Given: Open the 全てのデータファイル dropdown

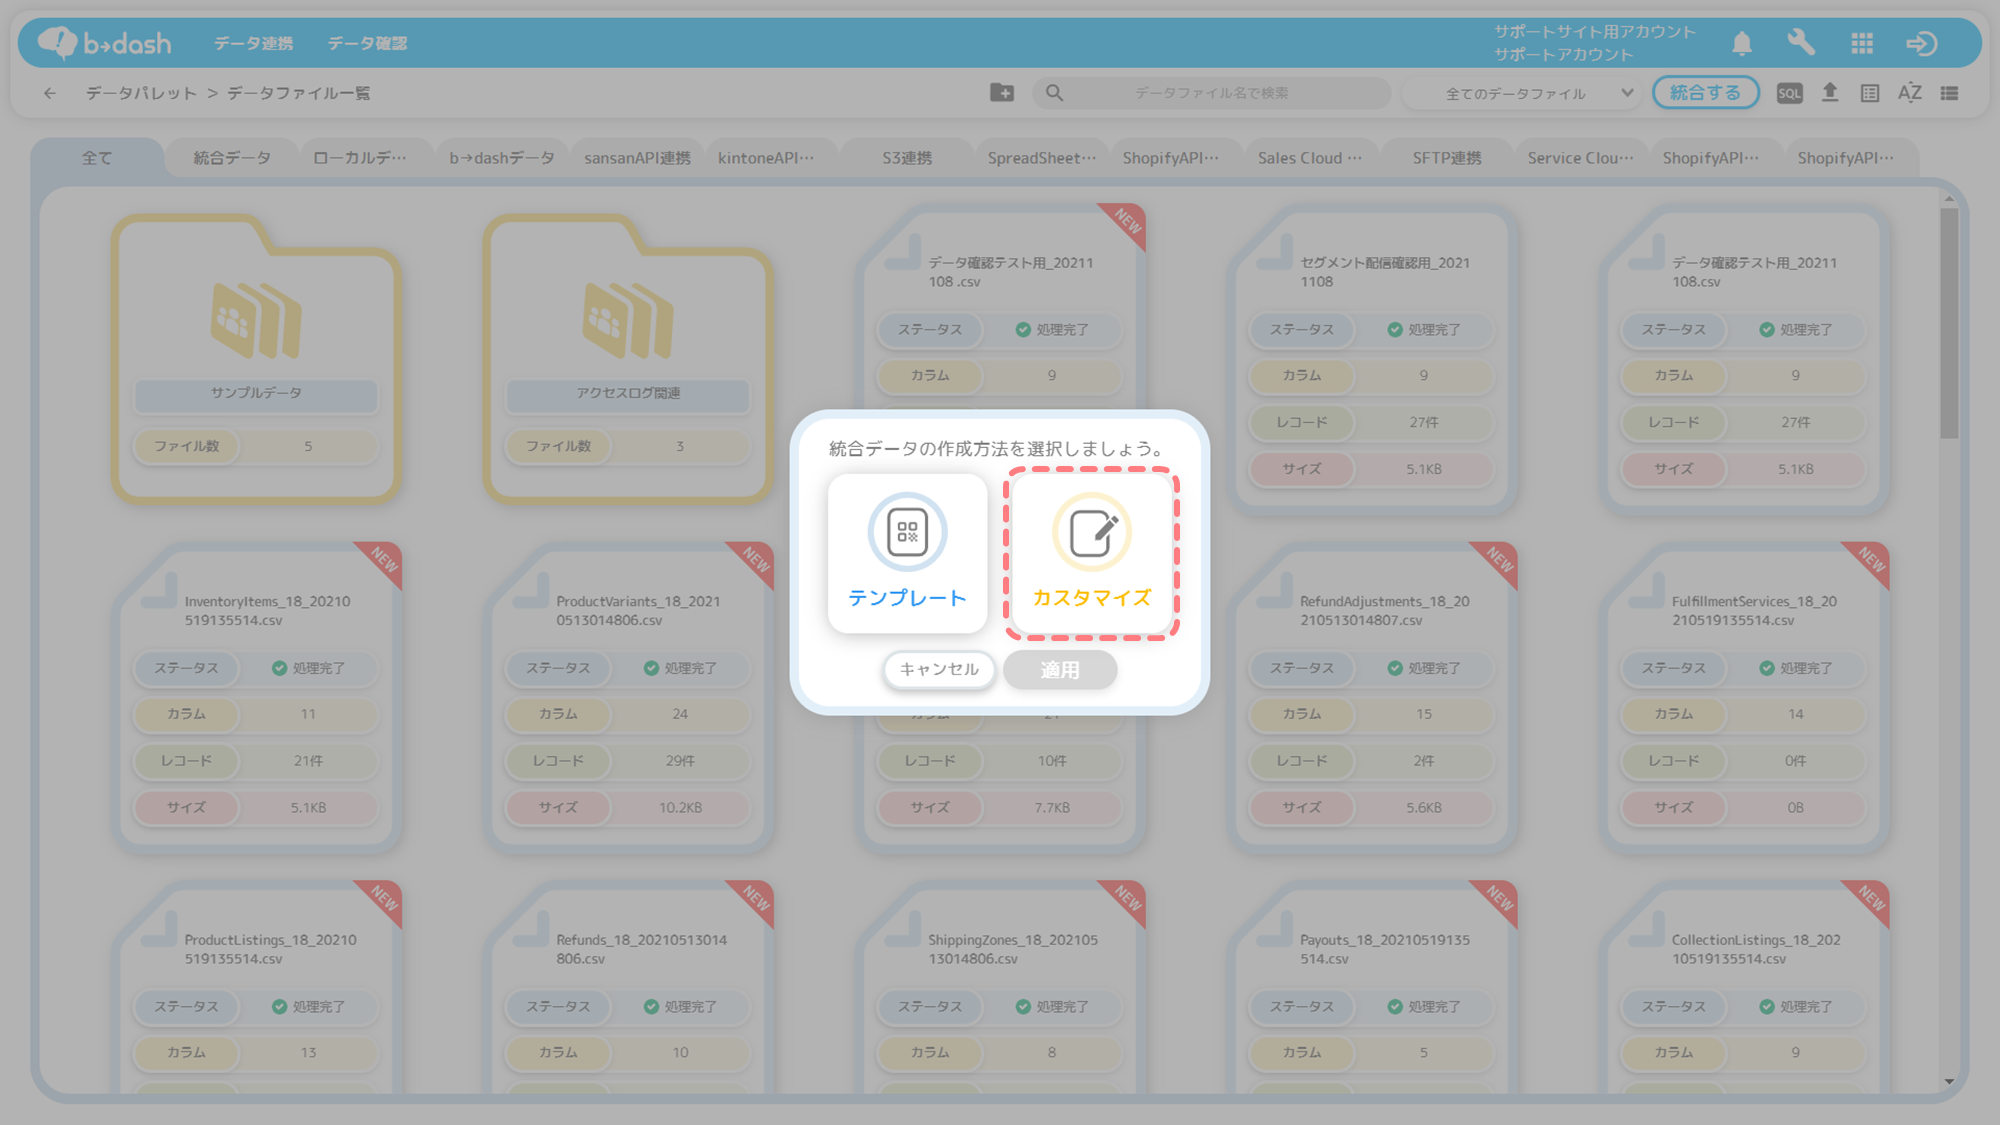Looking at the screenshot, I should 1523,93.
